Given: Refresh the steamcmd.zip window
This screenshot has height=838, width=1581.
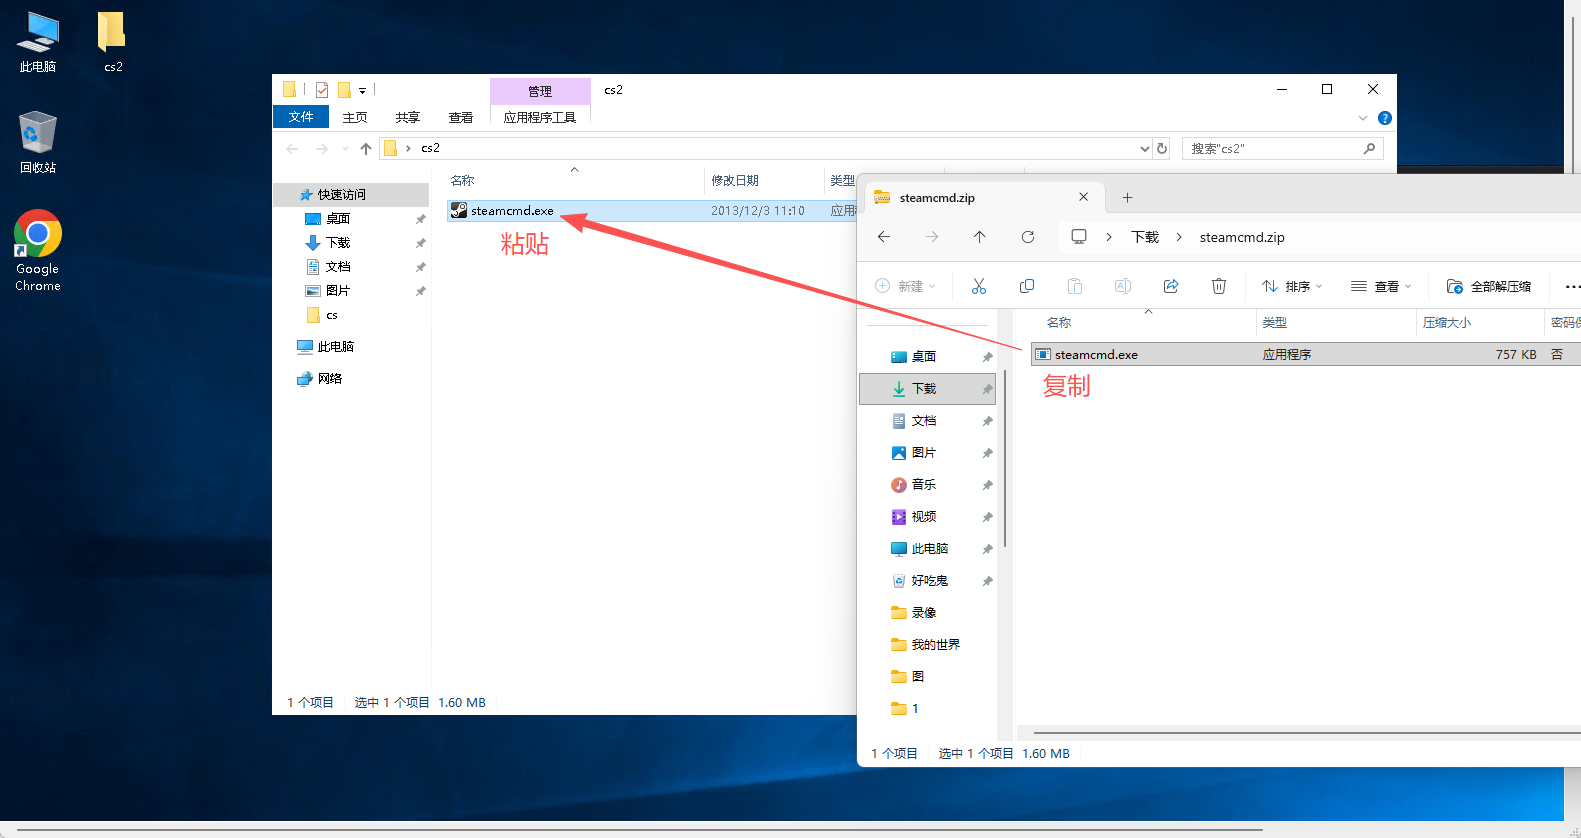Looking at the screenshot, I should [1027, 237].
